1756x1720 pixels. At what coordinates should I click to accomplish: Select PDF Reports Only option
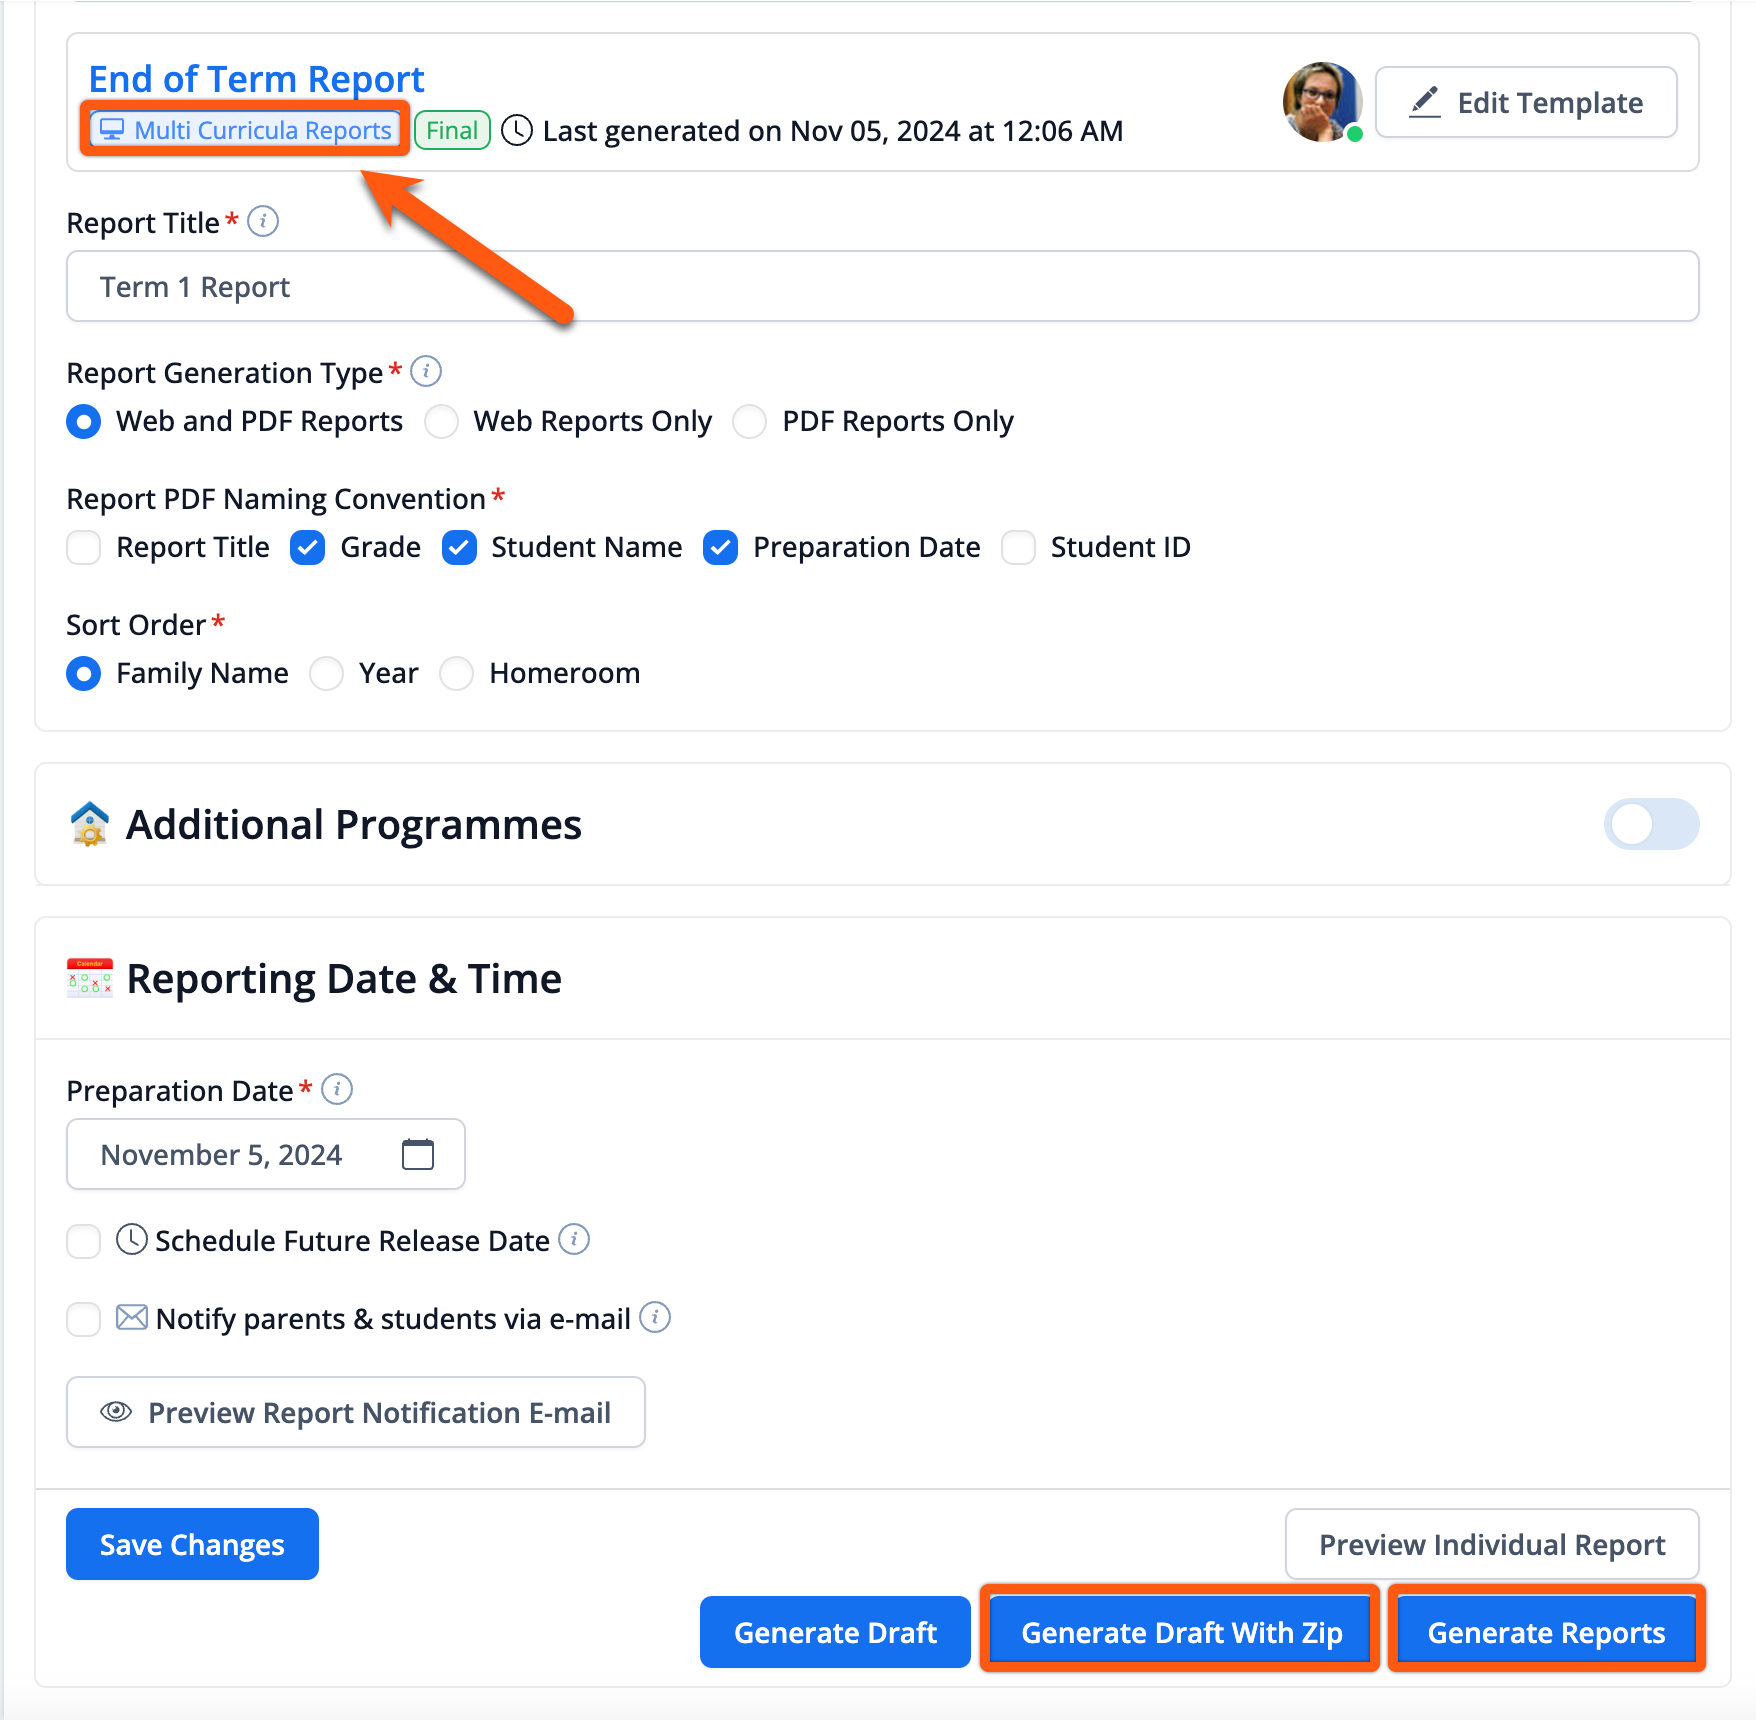(x=750, y=421)
